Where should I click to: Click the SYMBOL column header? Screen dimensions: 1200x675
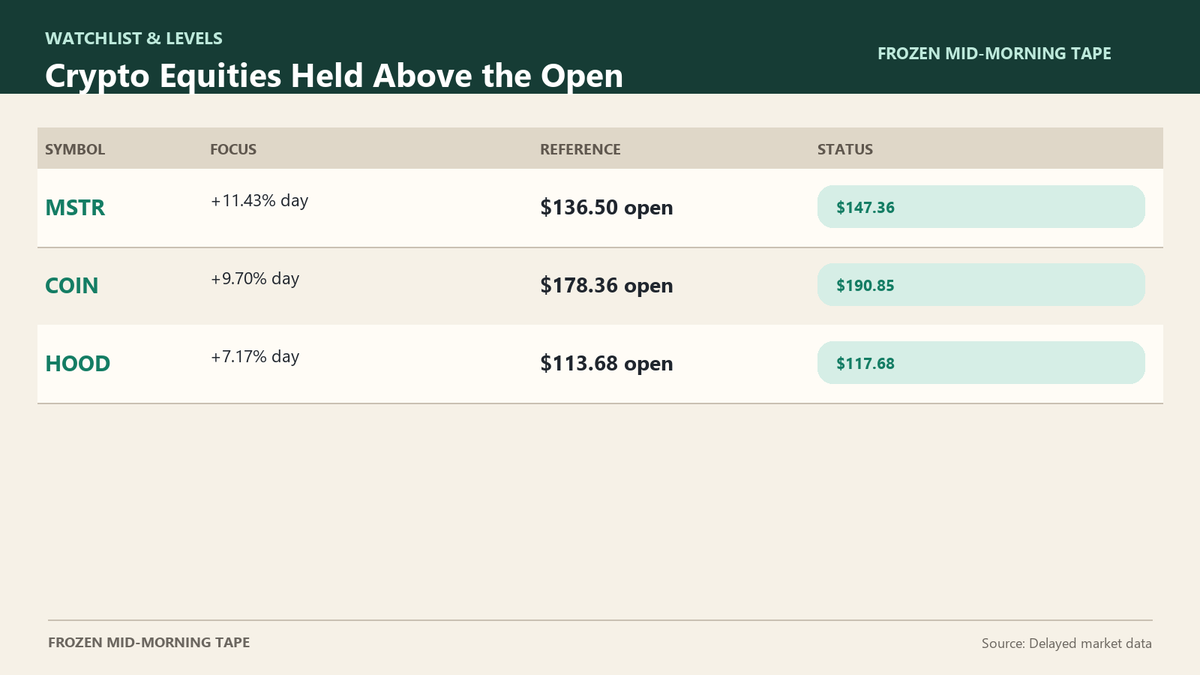75,149
